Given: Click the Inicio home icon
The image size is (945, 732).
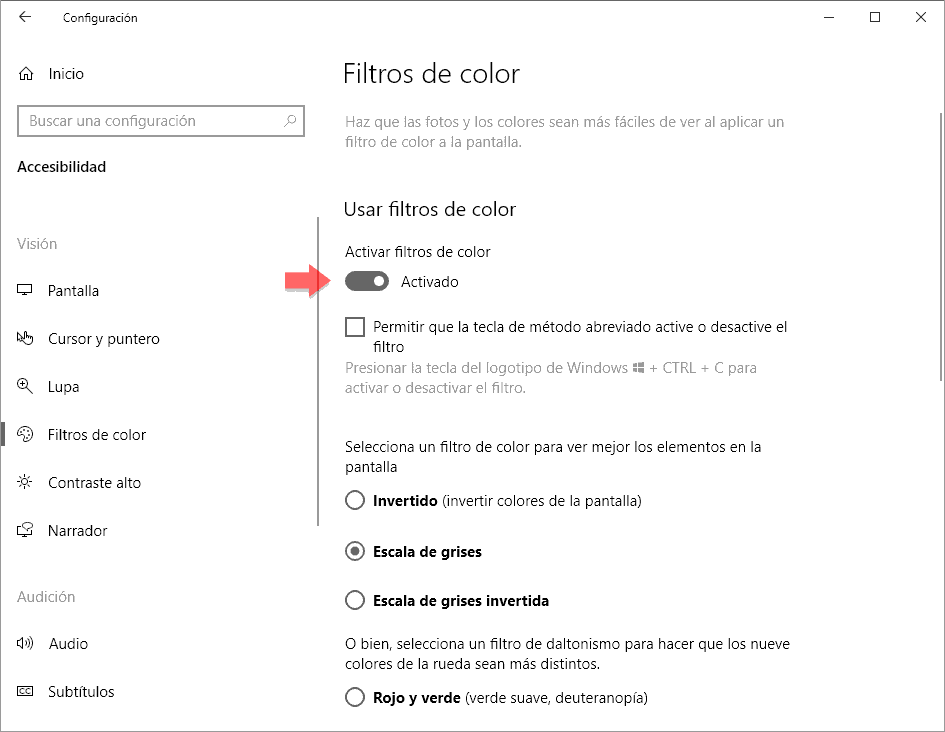Looking at the screenshot, I should click(x=26, y=74).
